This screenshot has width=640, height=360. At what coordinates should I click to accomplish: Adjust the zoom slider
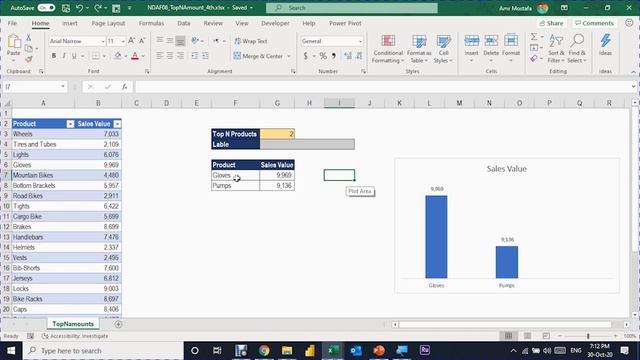[x=588, y=336]
